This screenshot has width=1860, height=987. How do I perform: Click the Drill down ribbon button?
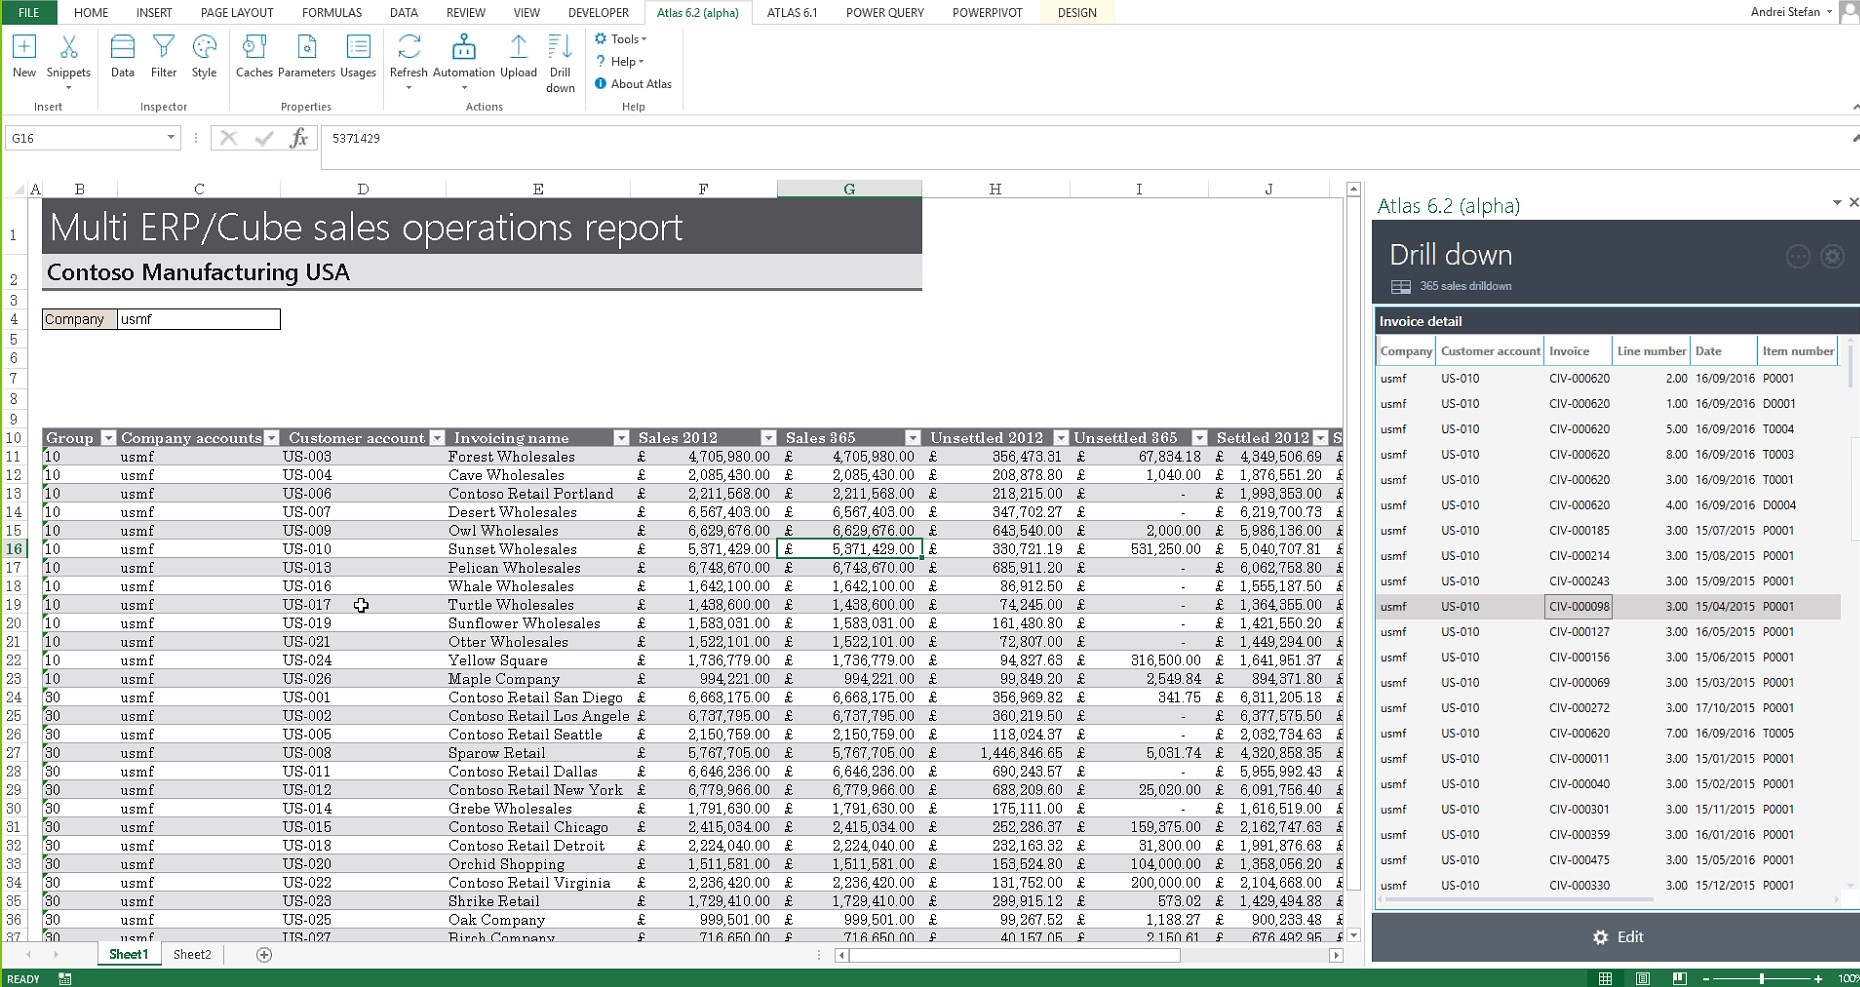pos(560,63)
